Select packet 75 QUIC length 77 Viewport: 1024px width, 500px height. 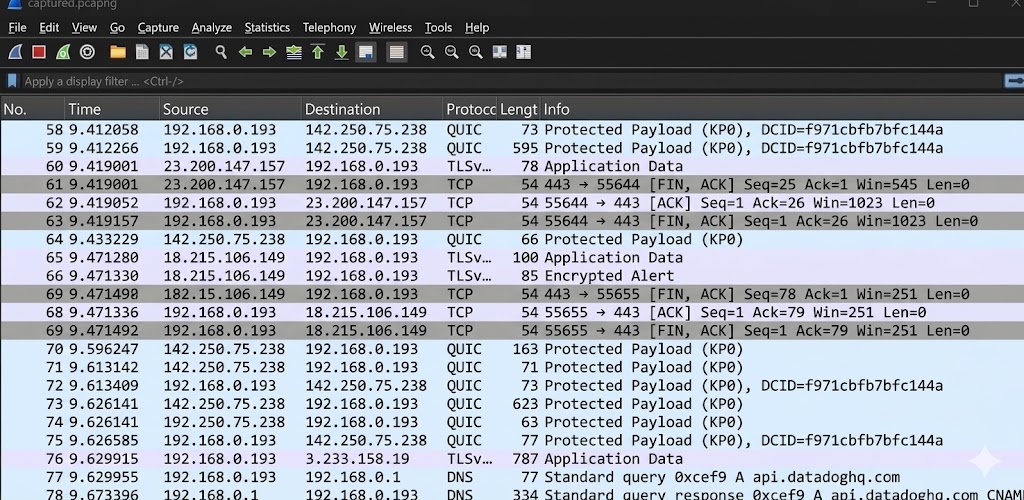[512, 440]
